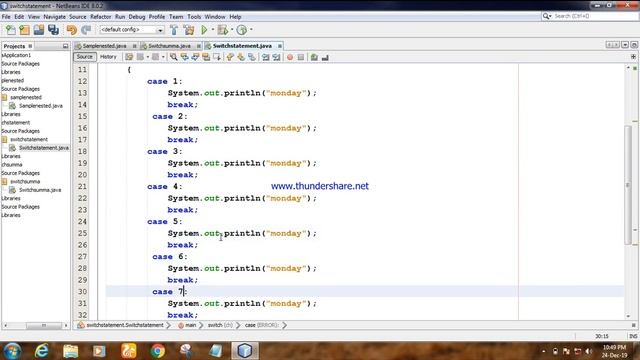Screen dimensions: 640x360
Task: Minimize the Projects panel
Action: point(65,46)
